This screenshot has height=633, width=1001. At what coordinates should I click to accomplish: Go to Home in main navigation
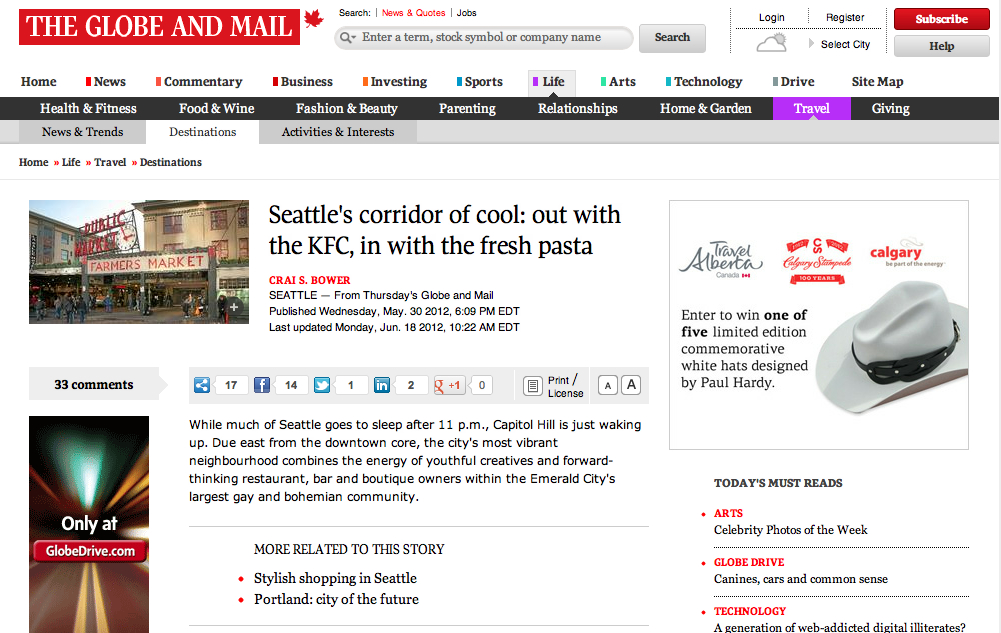tap(38, 82)
